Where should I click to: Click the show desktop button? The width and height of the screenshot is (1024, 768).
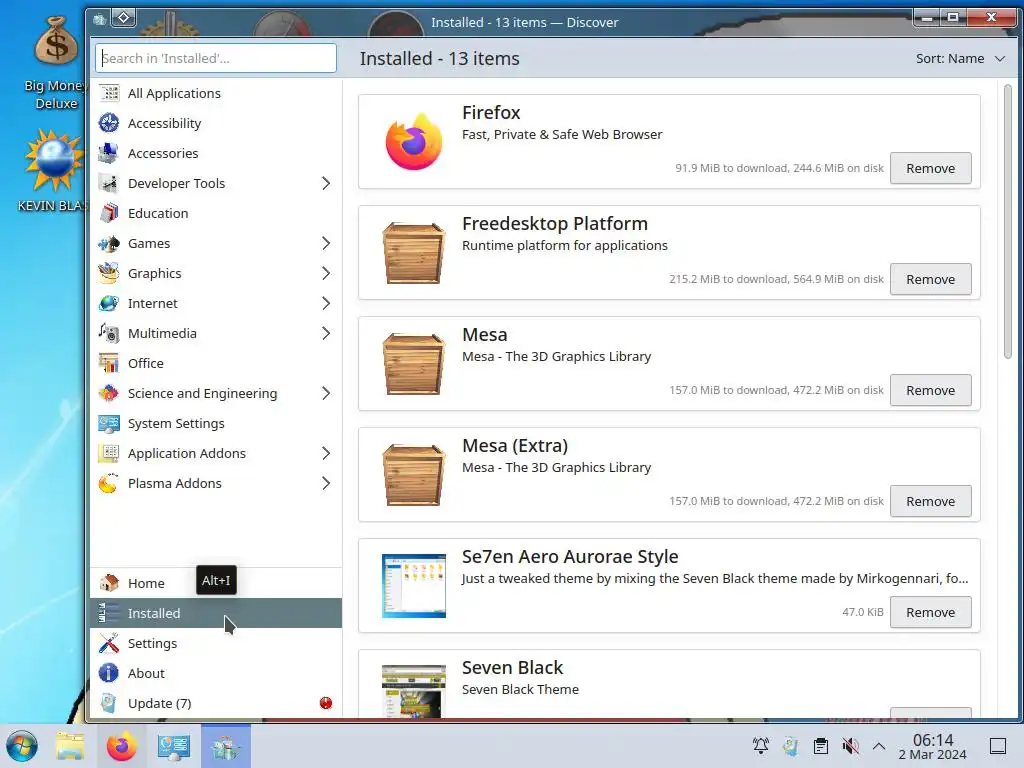point(998,746)
